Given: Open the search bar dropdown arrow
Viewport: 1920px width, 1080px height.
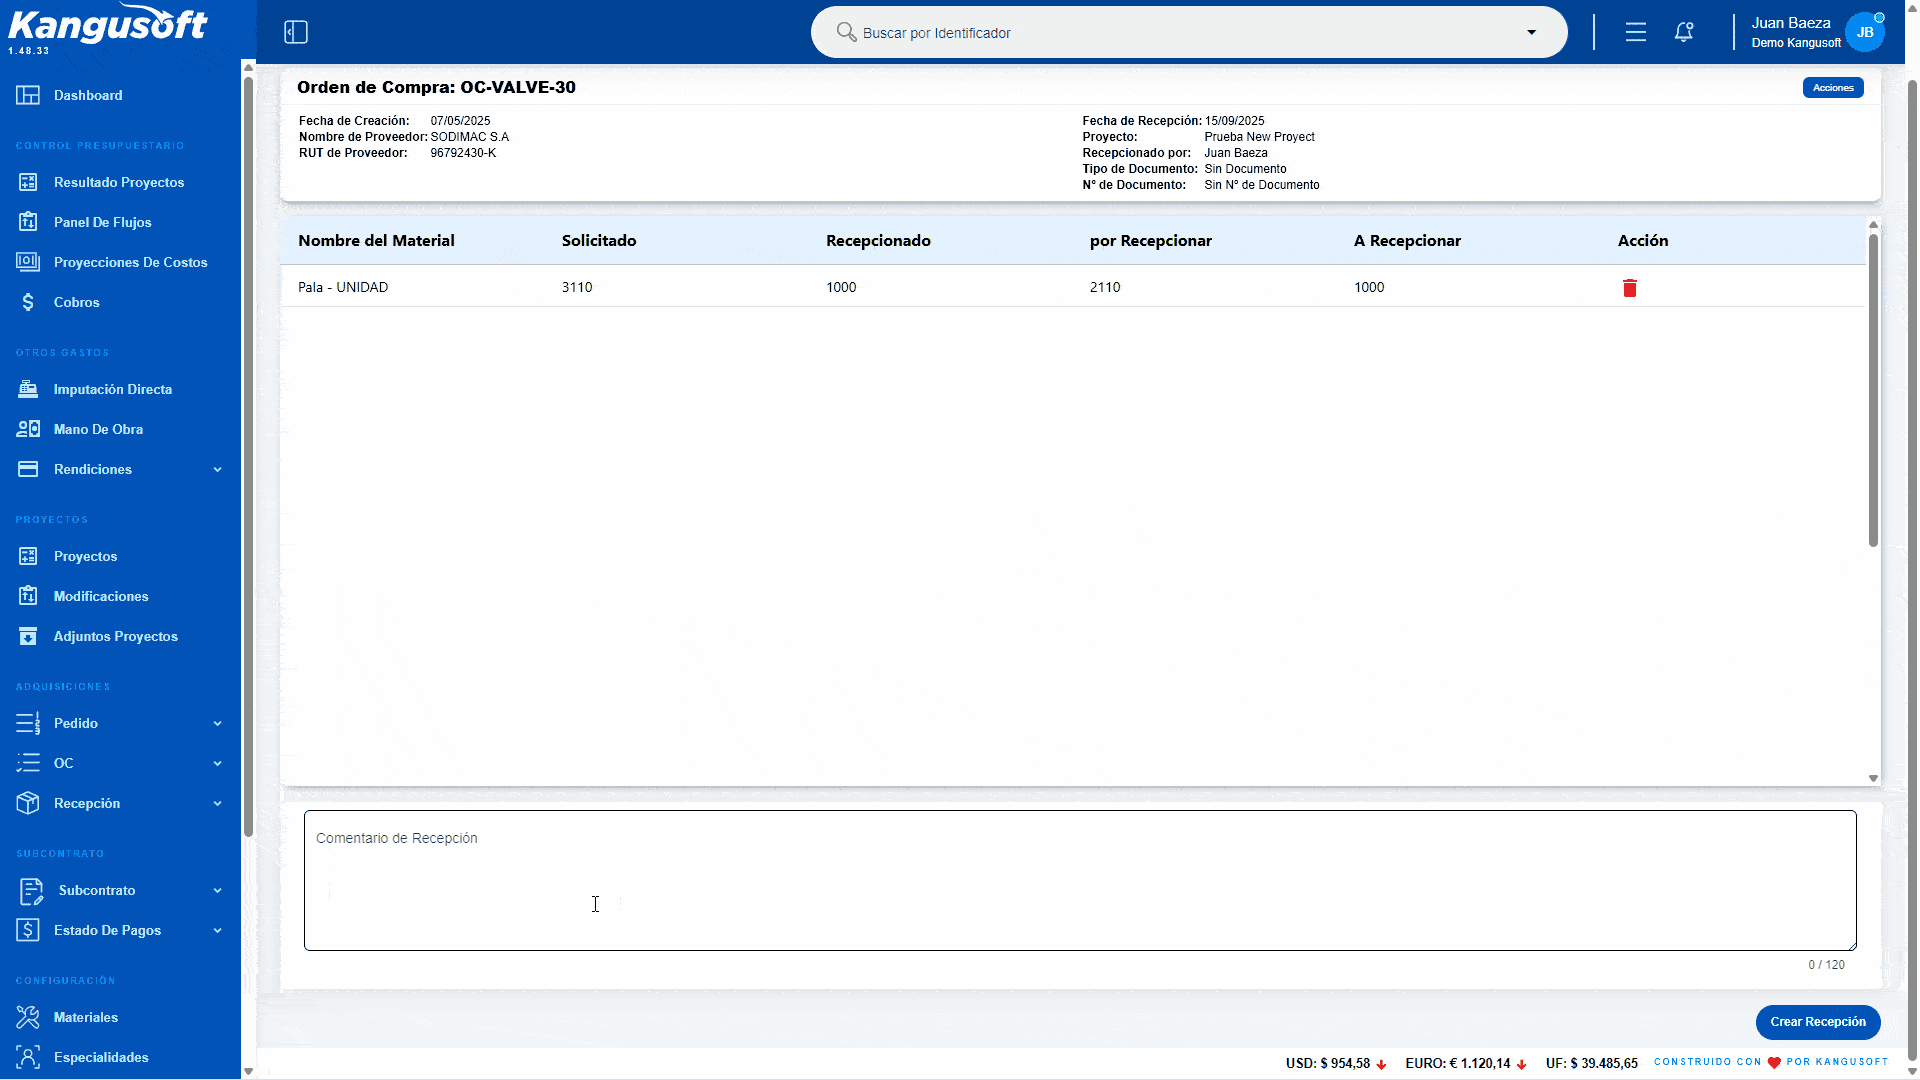Looking at the screenshot, I should [x=1531, y=32].
